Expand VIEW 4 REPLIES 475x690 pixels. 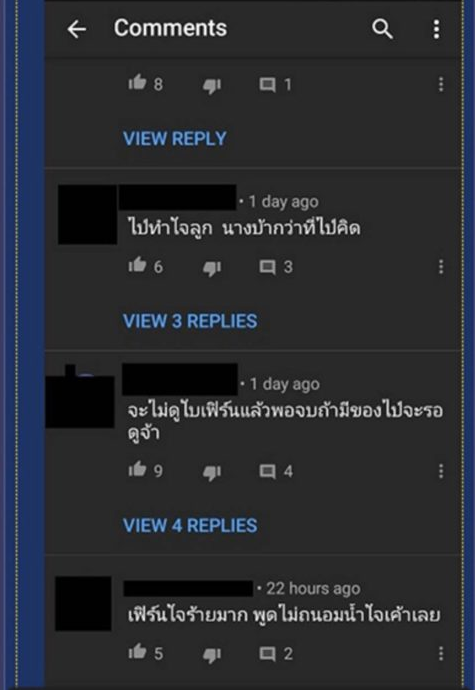coord(190,525)
